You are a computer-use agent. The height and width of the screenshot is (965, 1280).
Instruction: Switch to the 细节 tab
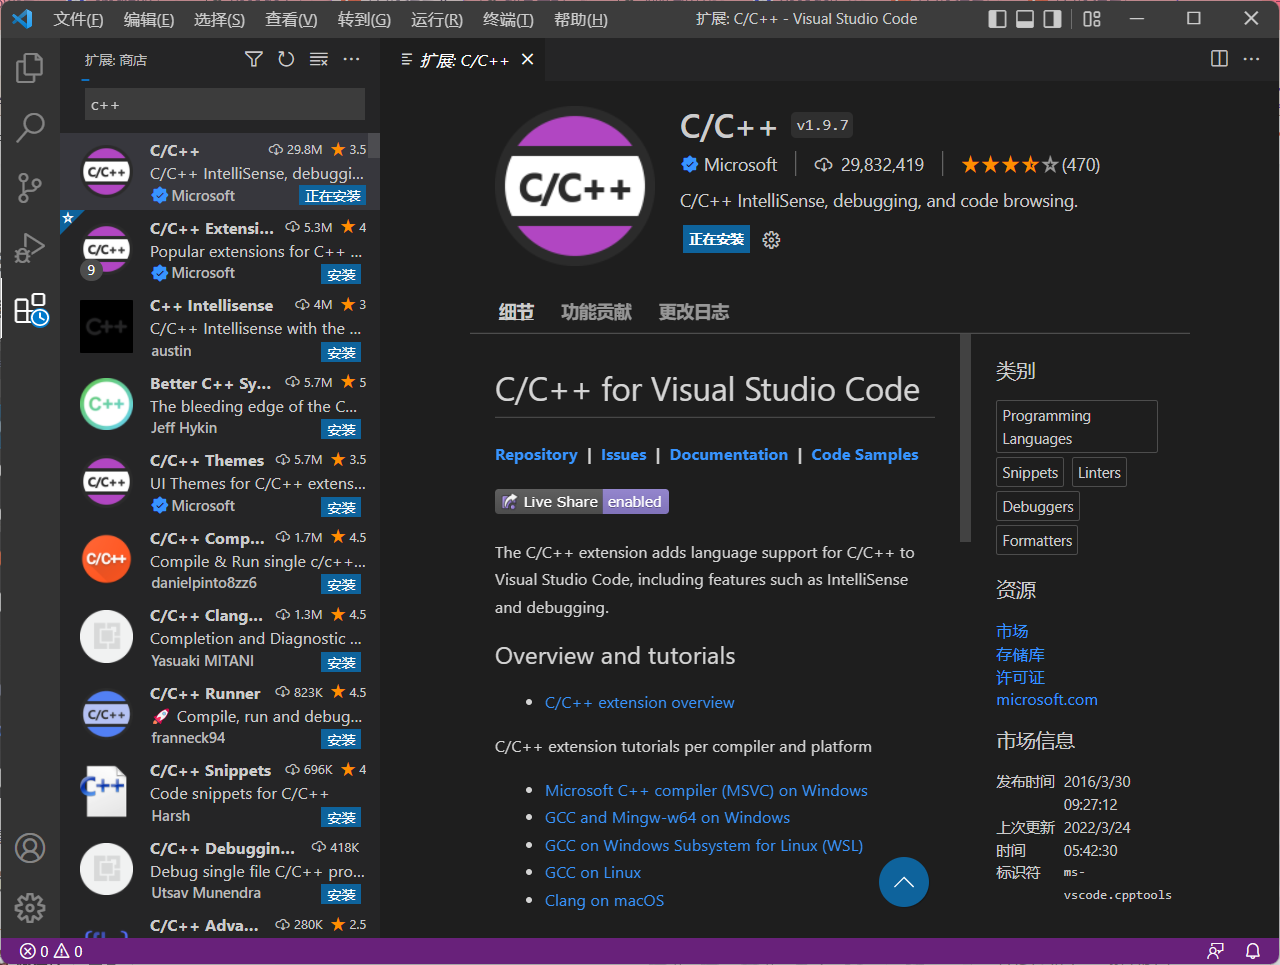516,312
